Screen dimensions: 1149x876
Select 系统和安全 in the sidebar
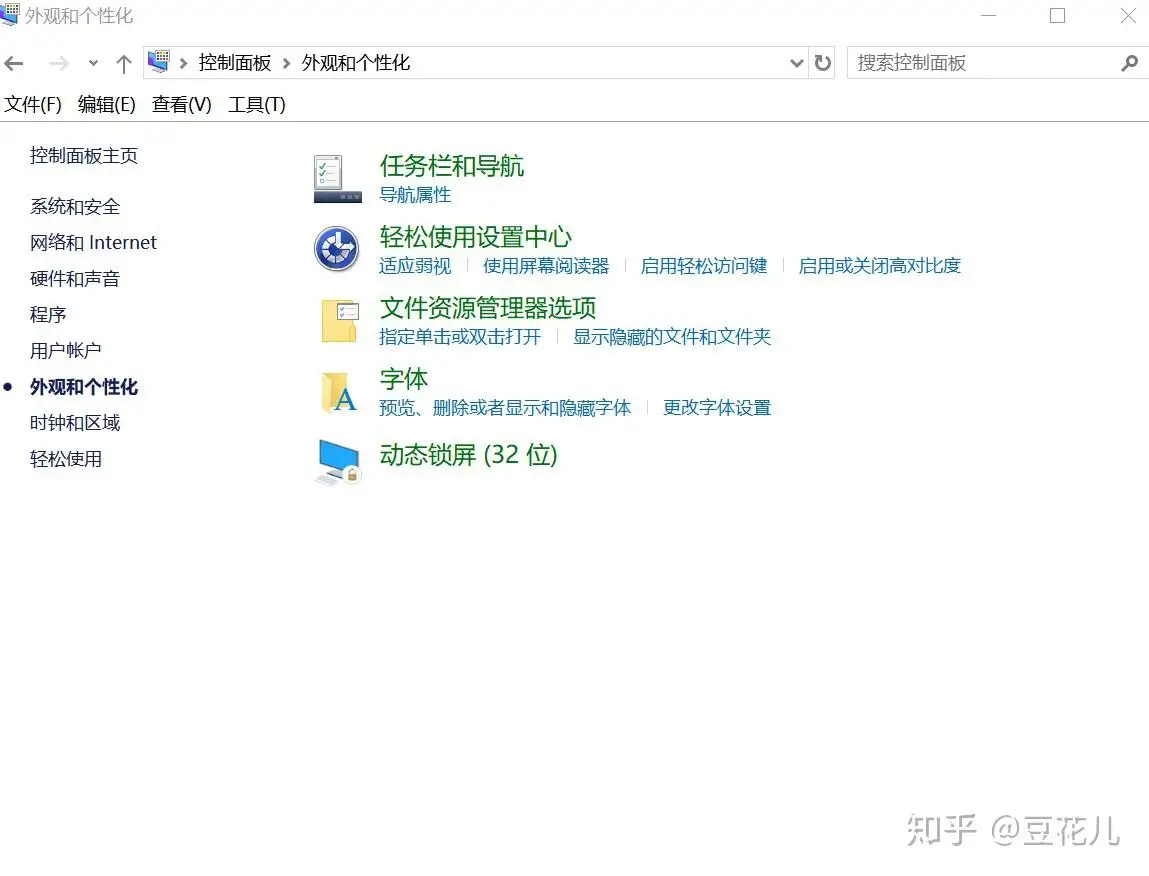point(74,206)
